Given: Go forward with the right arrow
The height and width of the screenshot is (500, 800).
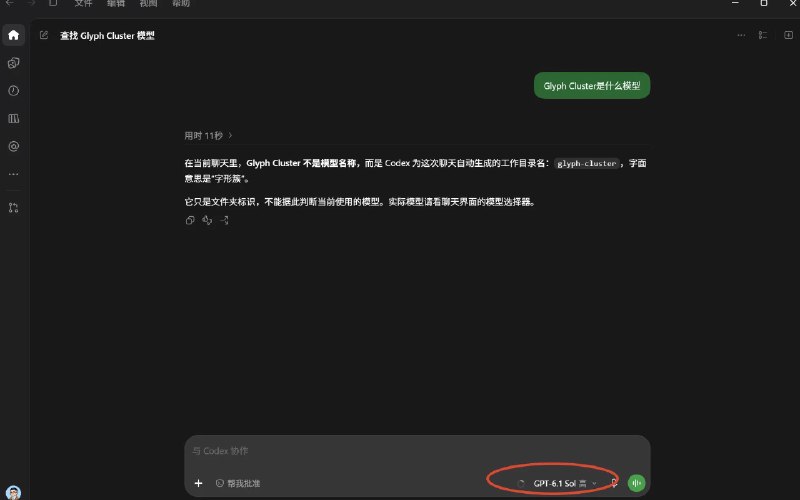Looking at the screenshot, I should coord(32,3).
